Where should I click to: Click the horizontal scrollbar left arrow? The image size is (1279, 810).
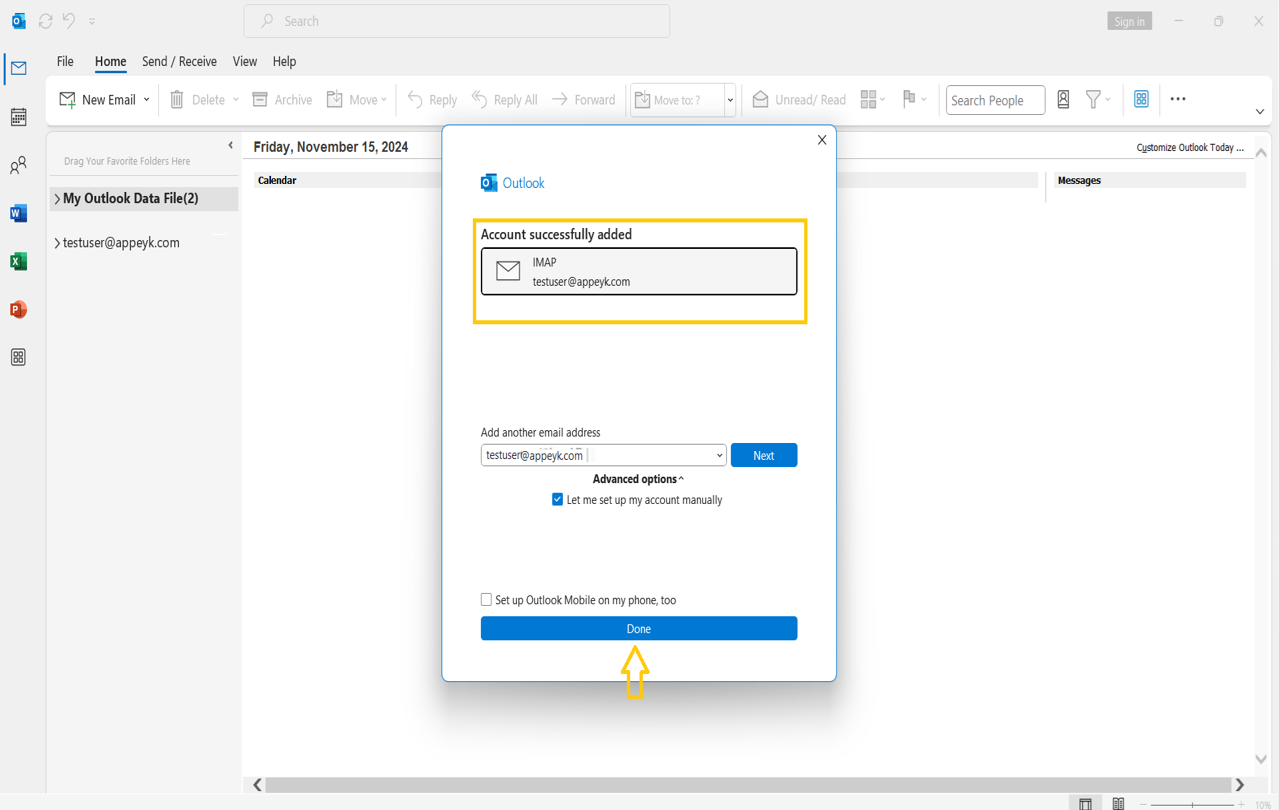pos(258,785)
